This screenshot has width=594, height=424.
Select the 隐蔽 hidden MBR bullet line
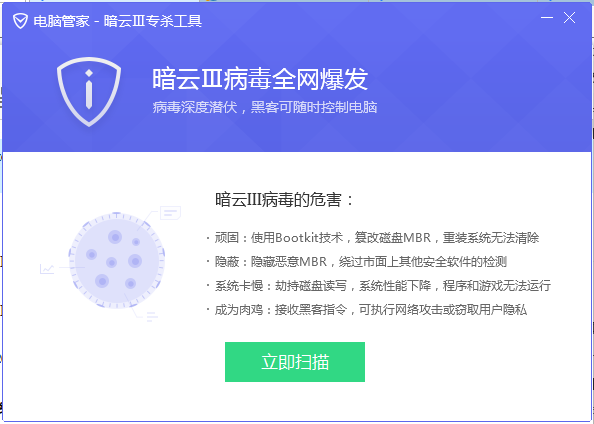[357, 261]
